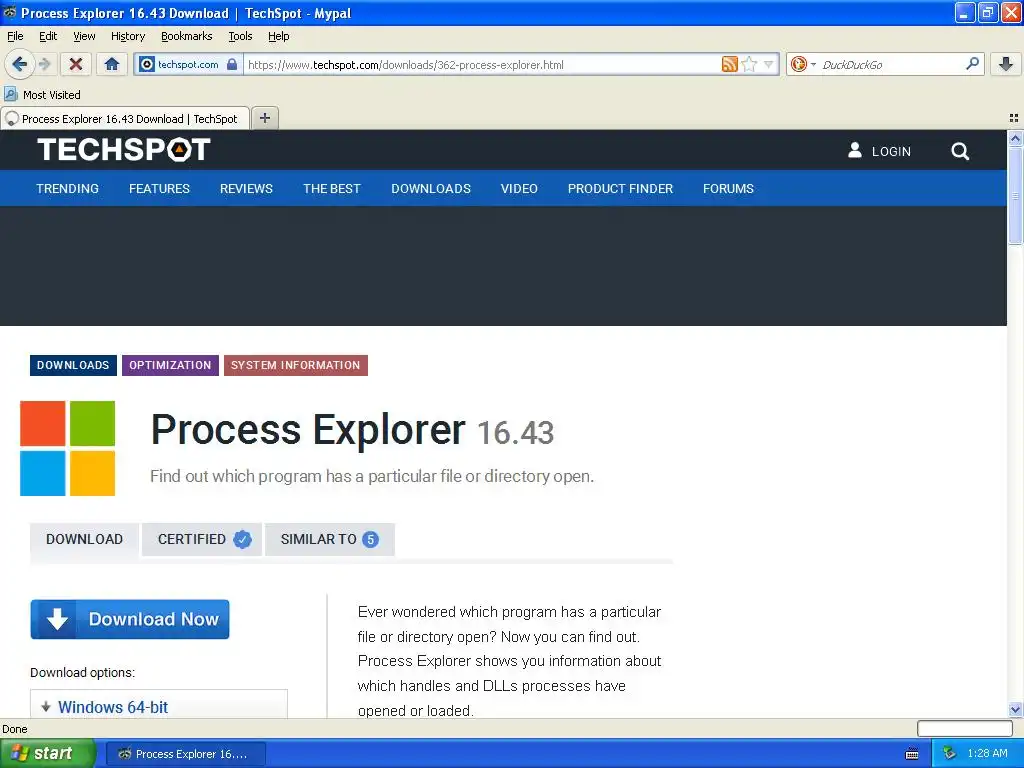Click the Process Explorer Windows logo thumbnail

tap(67, 449)
